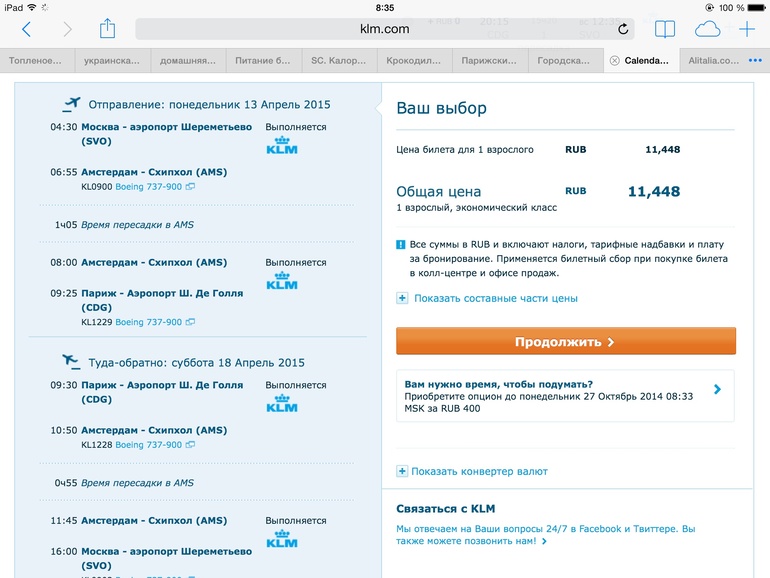Image resolution: width=770 pixels, height=578 pixels.
Task: Switch to the Питание б... tab
Action: point(264,60)
